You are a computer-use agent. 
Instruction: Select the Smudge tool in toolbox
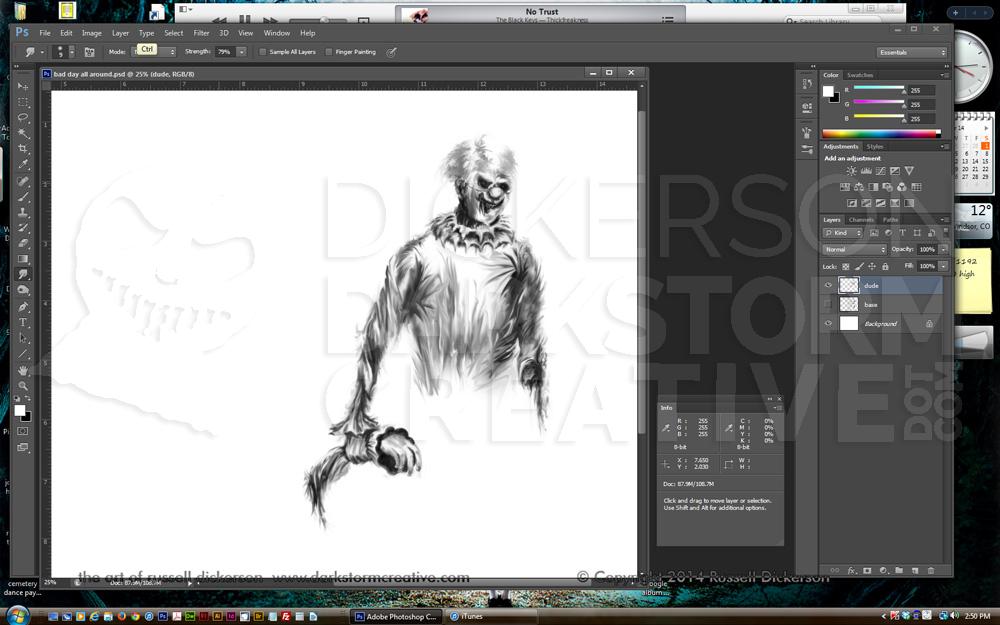(x=23, y=274)
